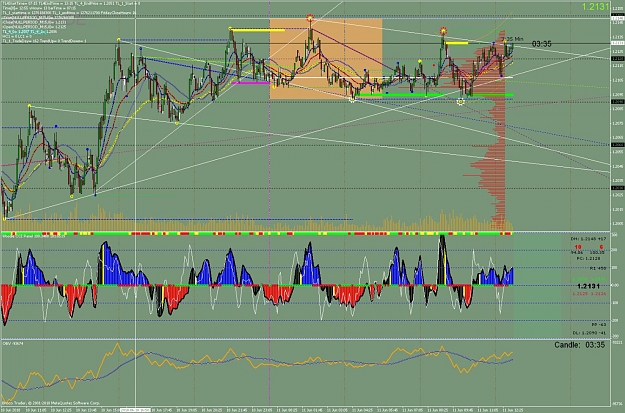
Task: Select the red sunburst marker at the highest peak
Action: (x=310, y=18)
